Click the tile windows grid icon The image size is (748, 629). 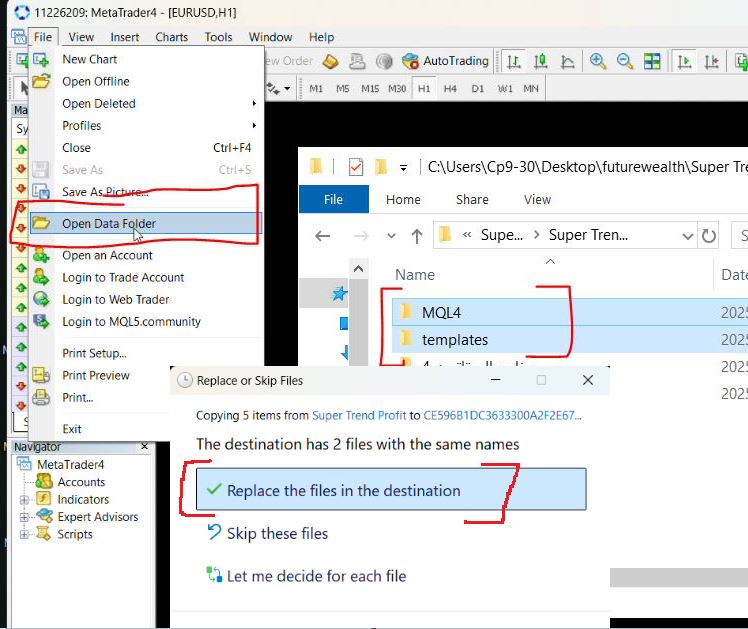(652, 61)
